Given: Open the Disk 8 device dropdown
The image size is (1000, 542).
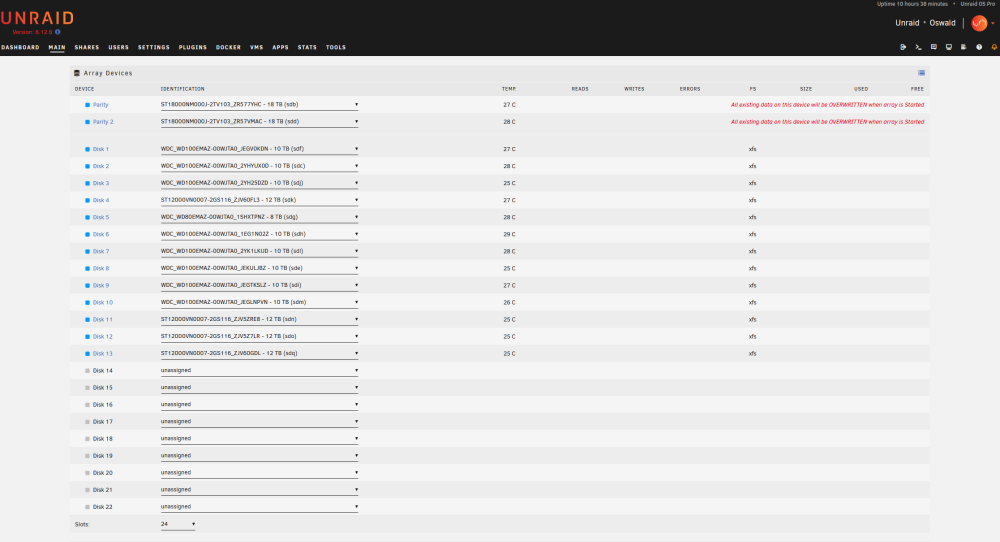Looking at the screenshot, I should point(259,268).
